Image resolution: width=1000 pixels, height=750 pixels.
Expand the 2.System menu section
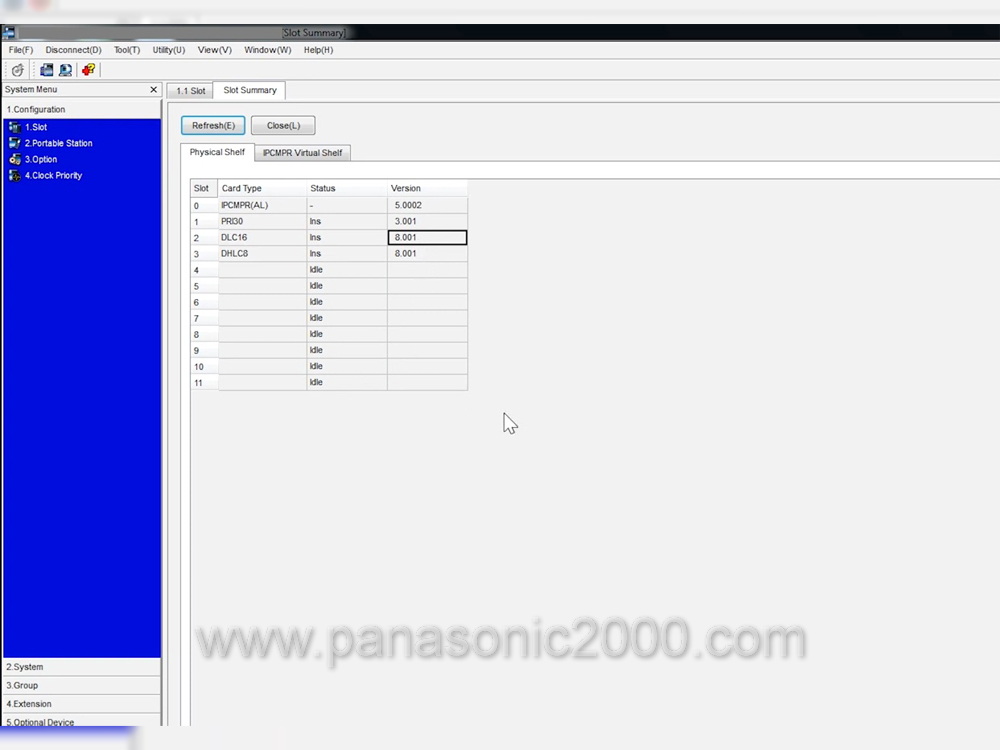click(25, 667)
